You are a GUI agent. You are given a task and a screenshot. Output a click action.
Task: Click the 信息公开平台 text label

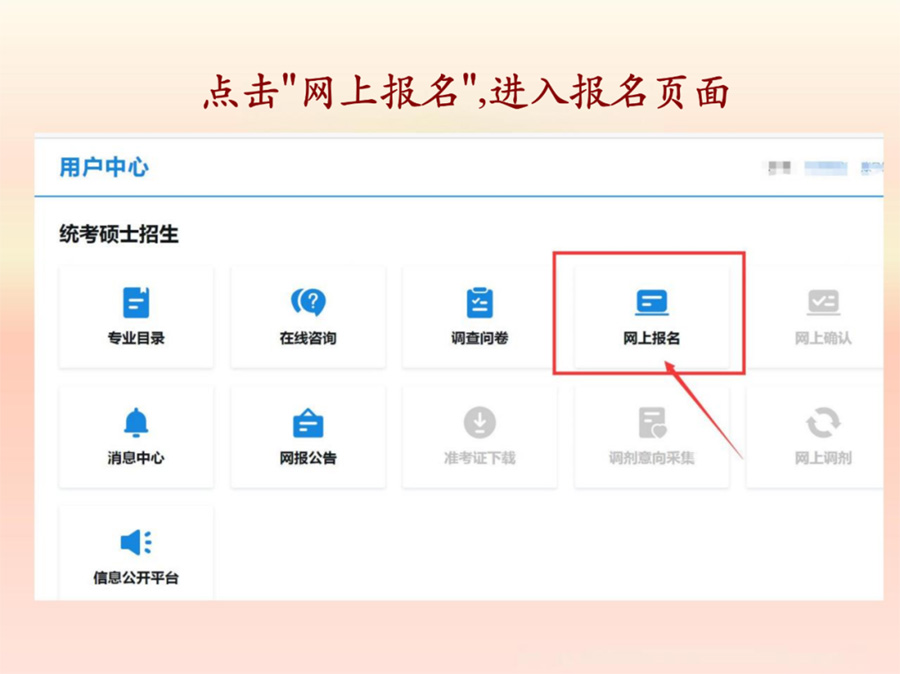click(x=136, y=578)
